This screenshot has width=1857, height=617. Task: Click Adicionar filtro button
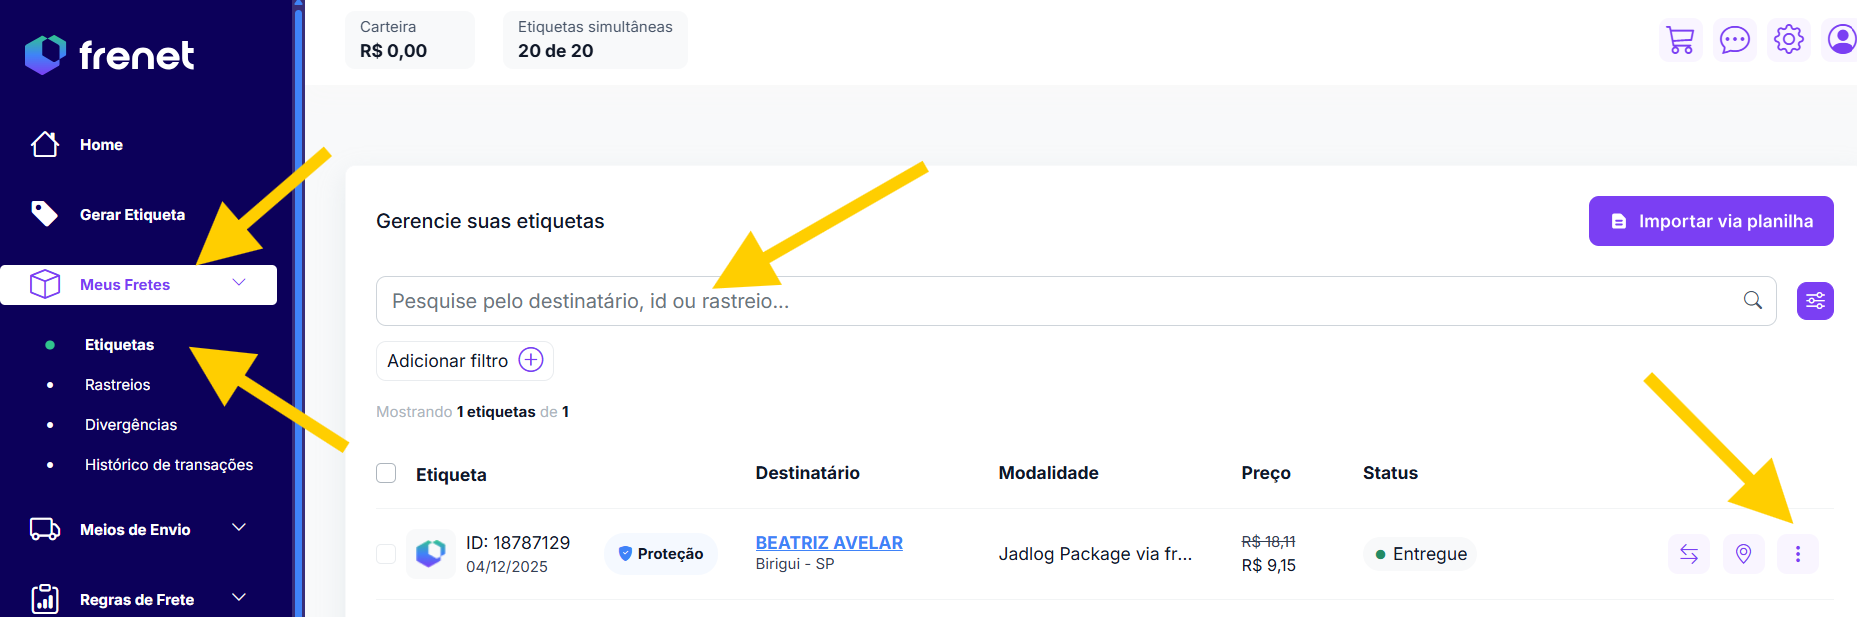[464, 361]
